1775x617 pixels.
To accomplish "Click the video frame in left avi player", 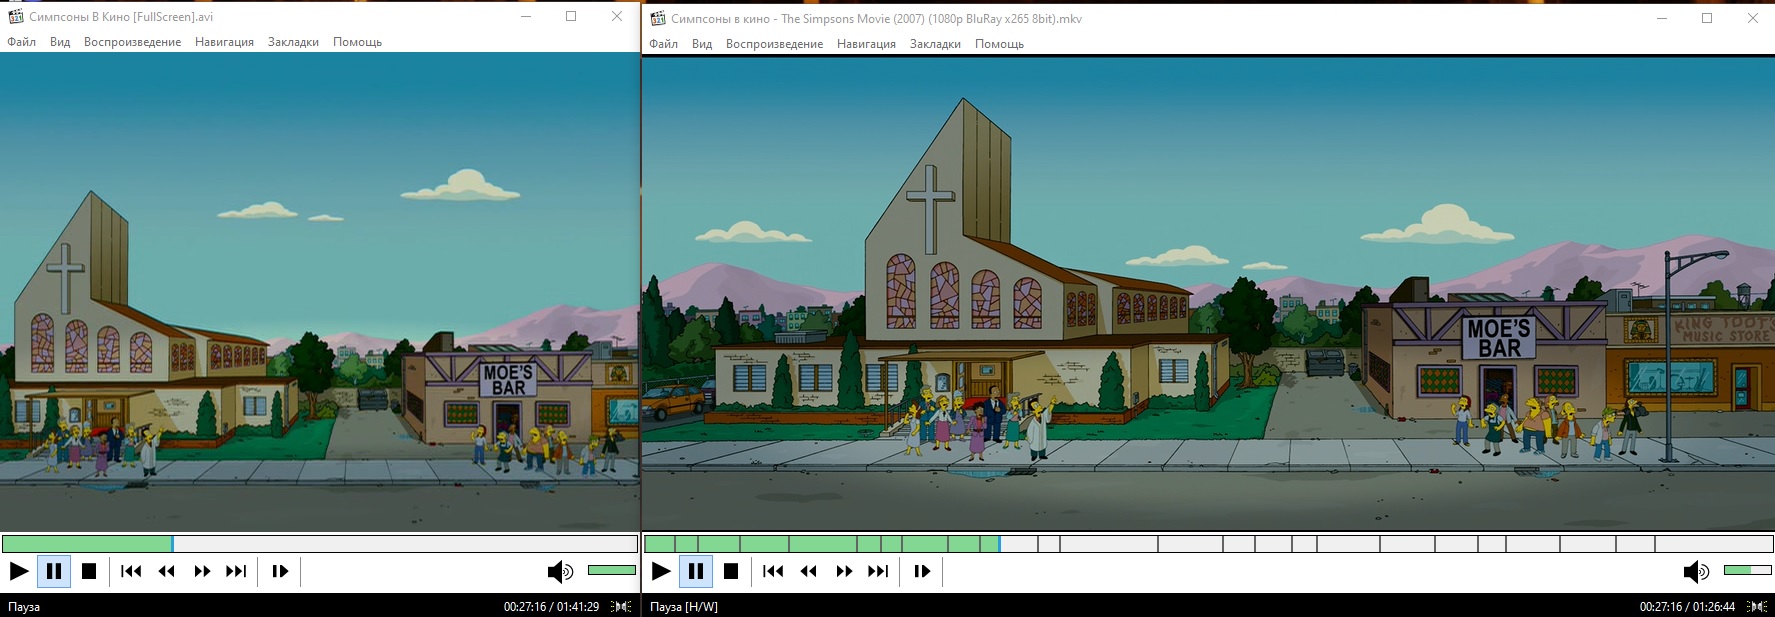I will pyautogui.click(x=320, y=292).
